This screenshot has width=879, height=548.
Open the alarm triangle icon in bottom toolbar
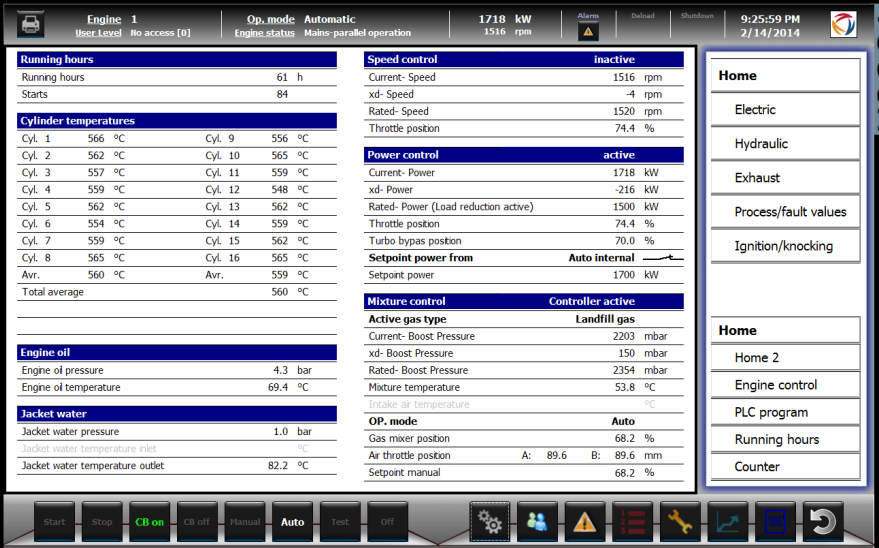[x=585, y=522]
